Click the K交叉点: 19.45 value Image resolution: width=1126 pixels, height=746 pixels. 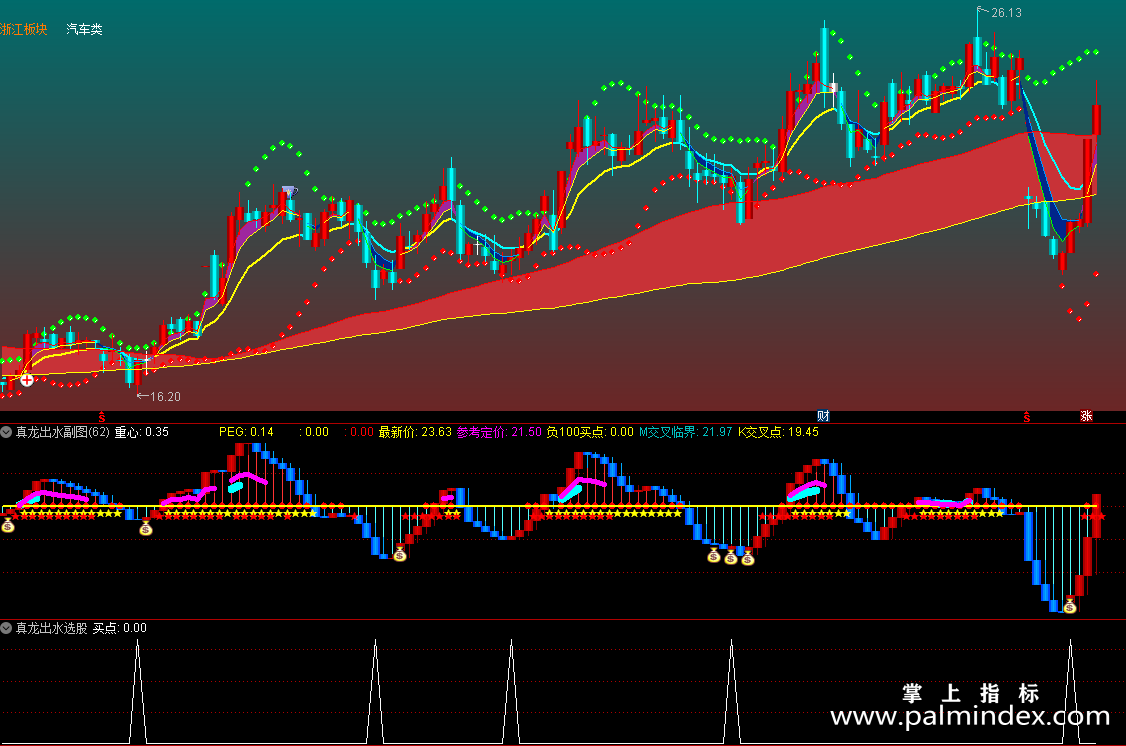click(778, 432)
